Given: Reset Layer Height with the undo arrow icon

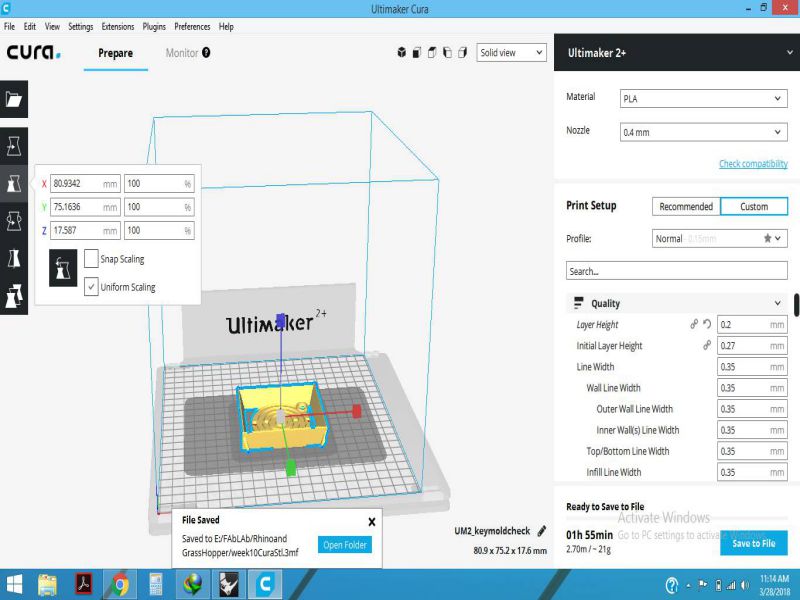Looking at the screenshot, I should [707, 324].
